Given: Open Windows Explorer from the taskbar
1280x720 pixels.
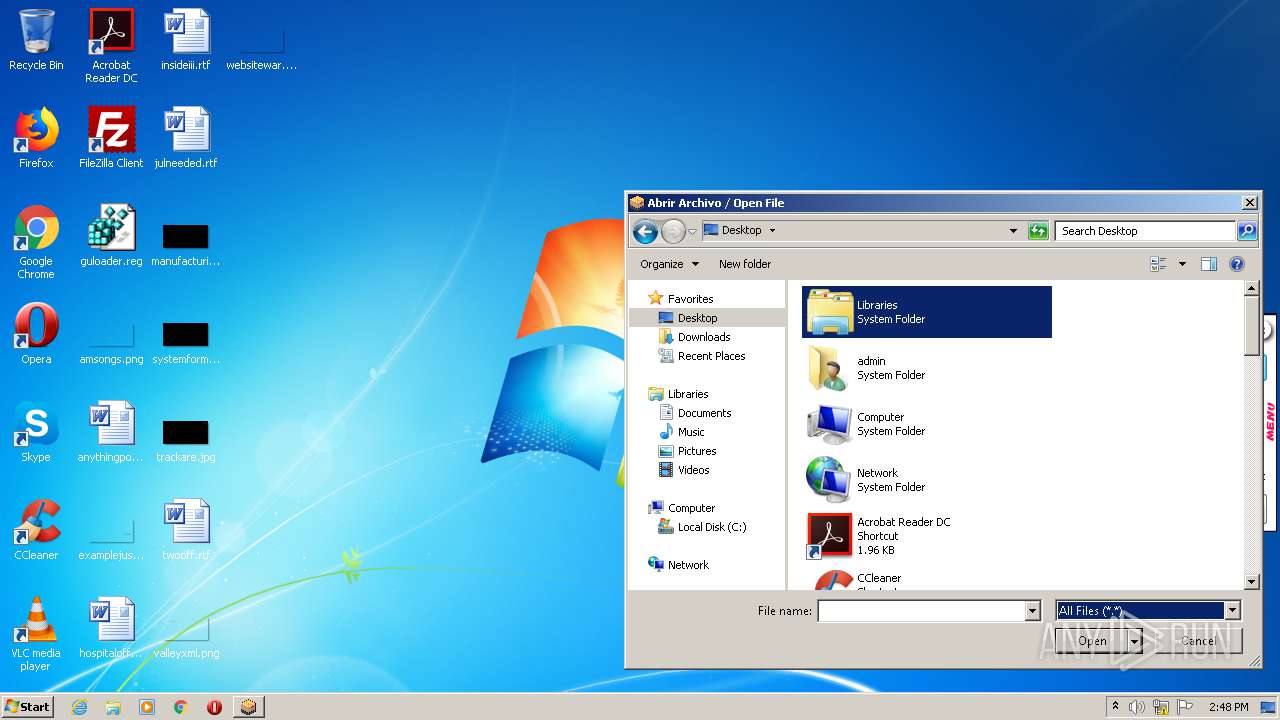Looking at the screenshot, I should pyautogui.click(x=113, y=707).
